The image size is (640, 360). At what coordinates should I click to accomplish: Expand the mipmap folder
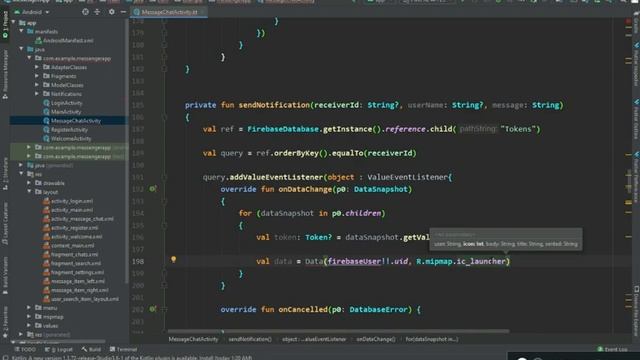pos(29,316)
